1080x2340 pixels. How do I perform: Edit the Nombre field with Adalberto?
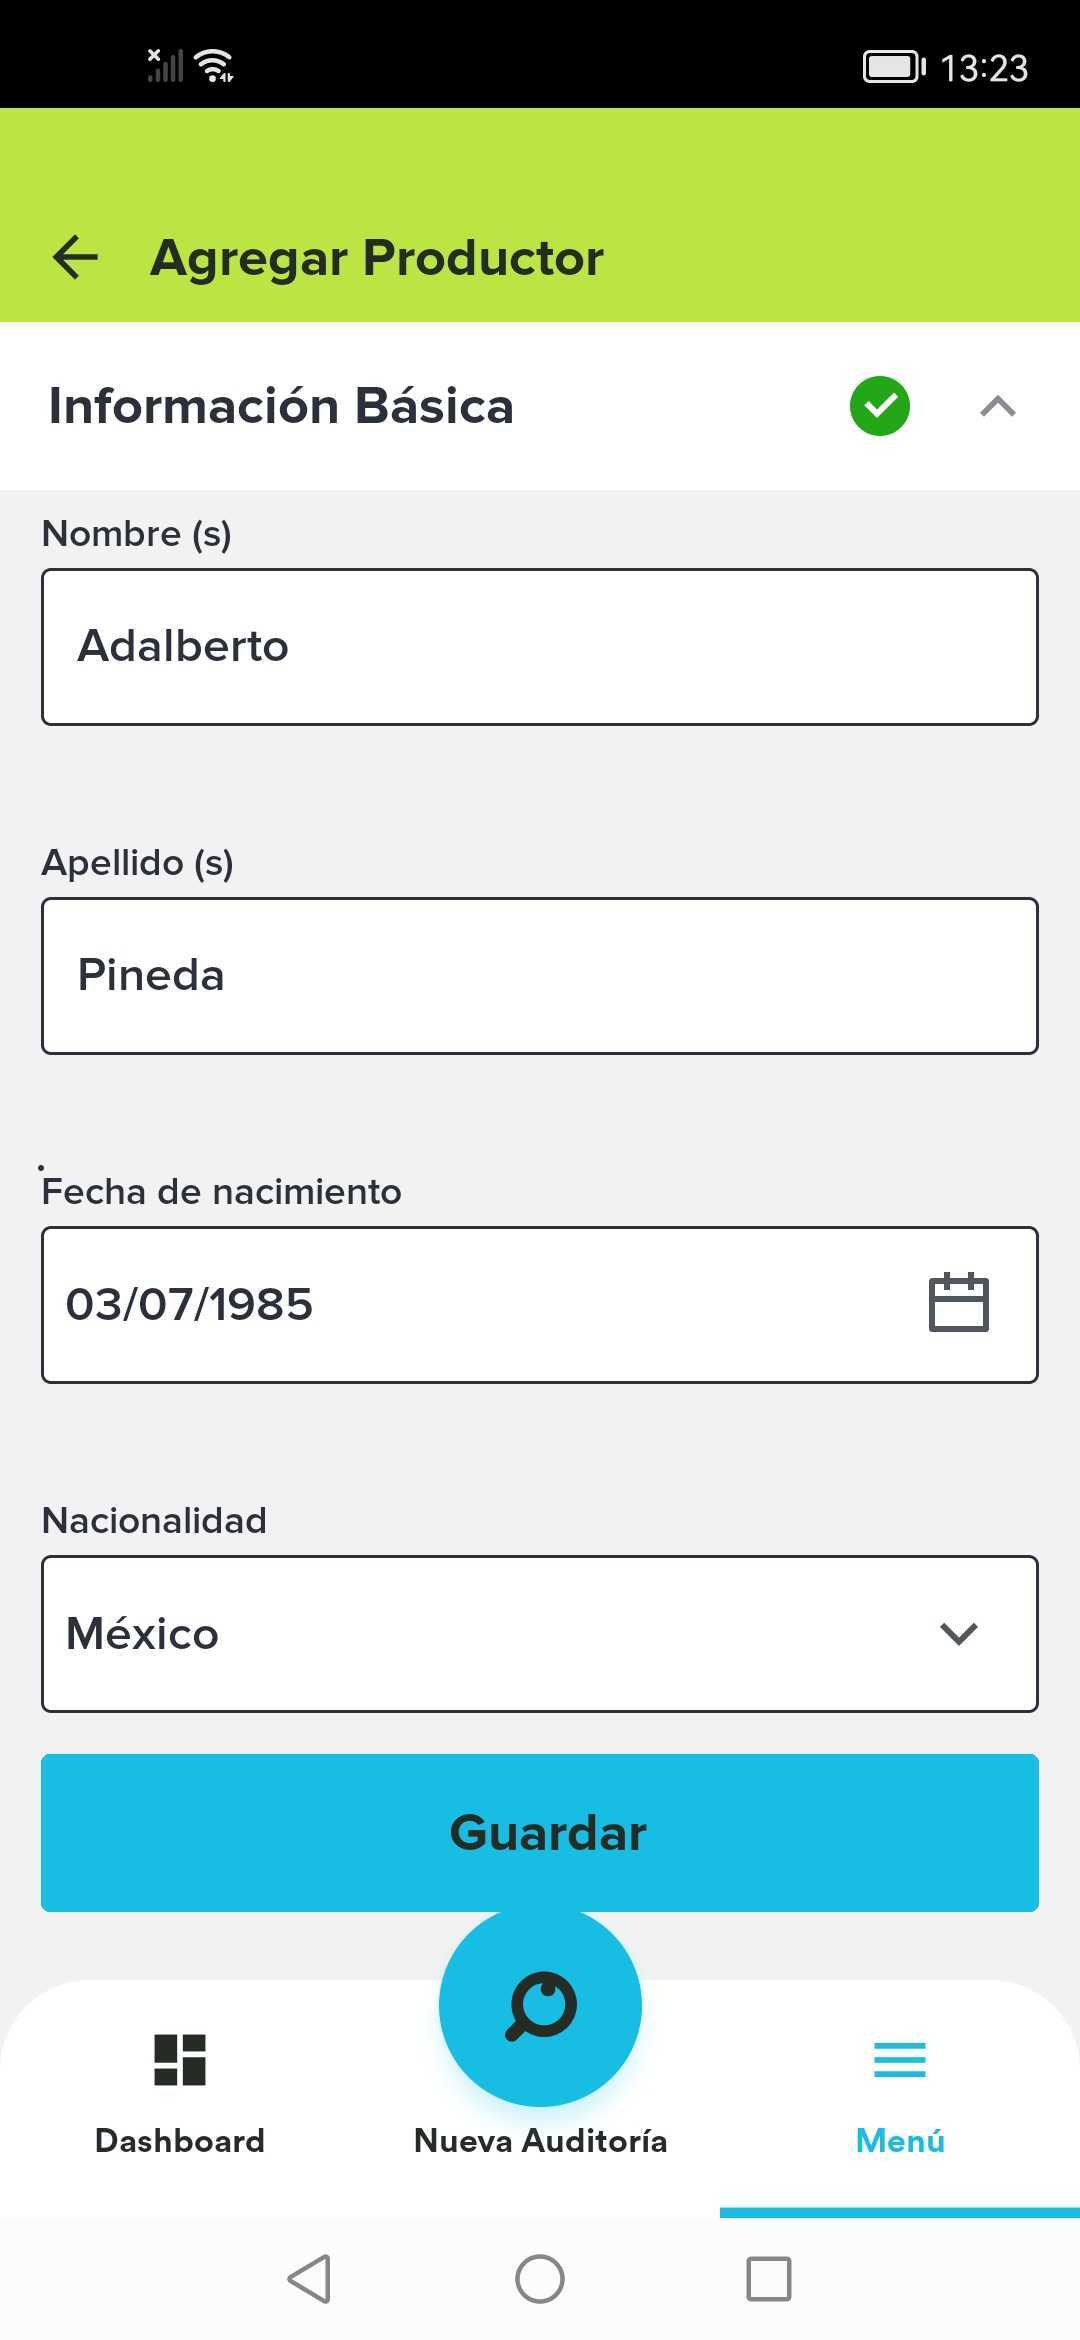coord(540,647)
